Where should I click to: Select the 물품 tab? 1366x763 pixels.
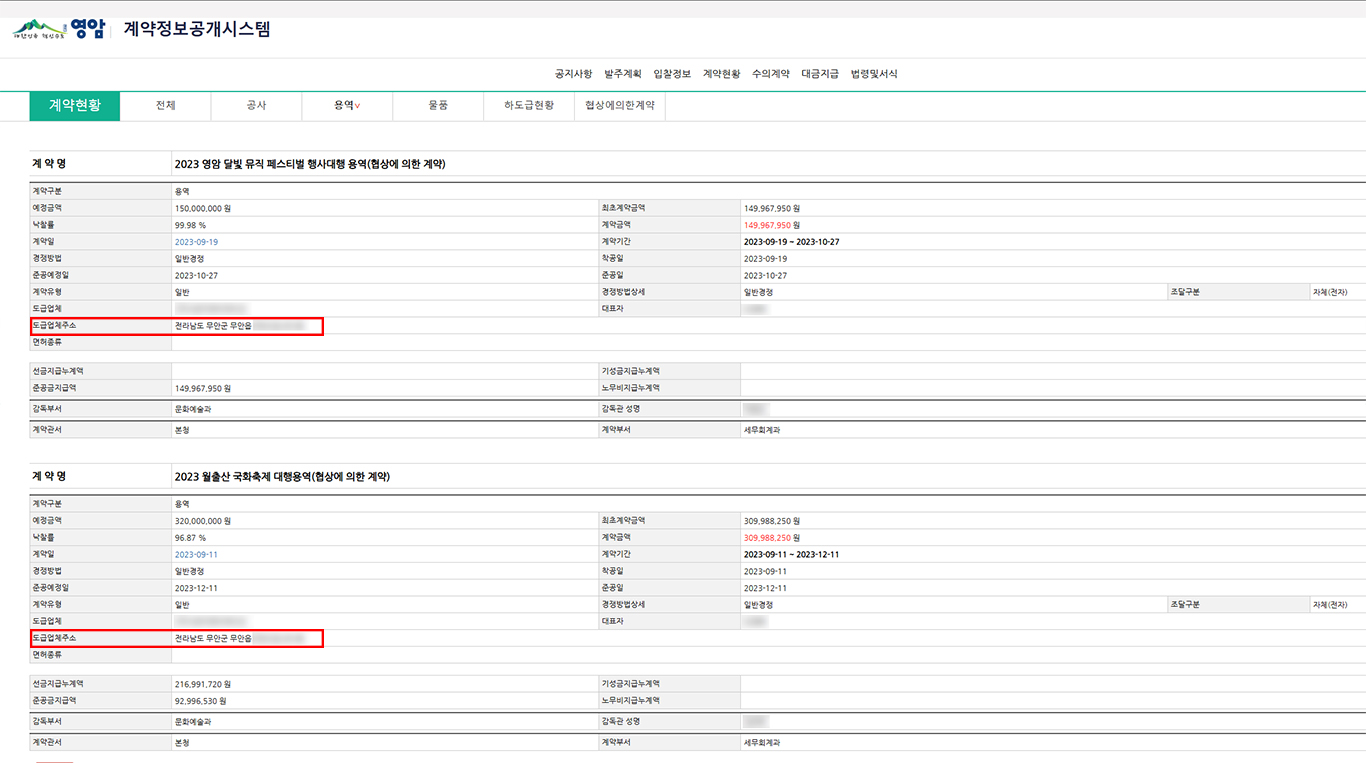click(437, 106)
